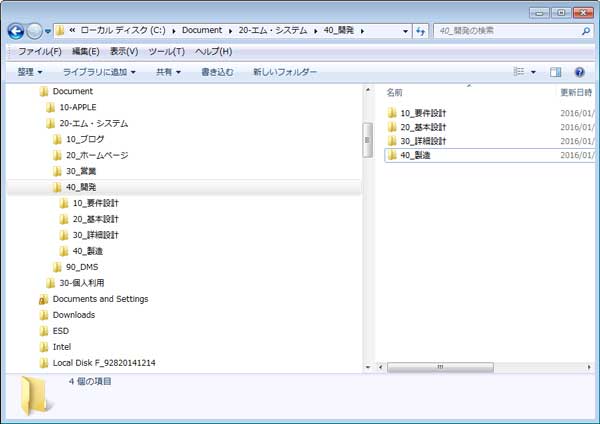The width and height of the screenshot is (600, 424).
Task: Click the 新しいフォルダー button
Action: (285, 72)
